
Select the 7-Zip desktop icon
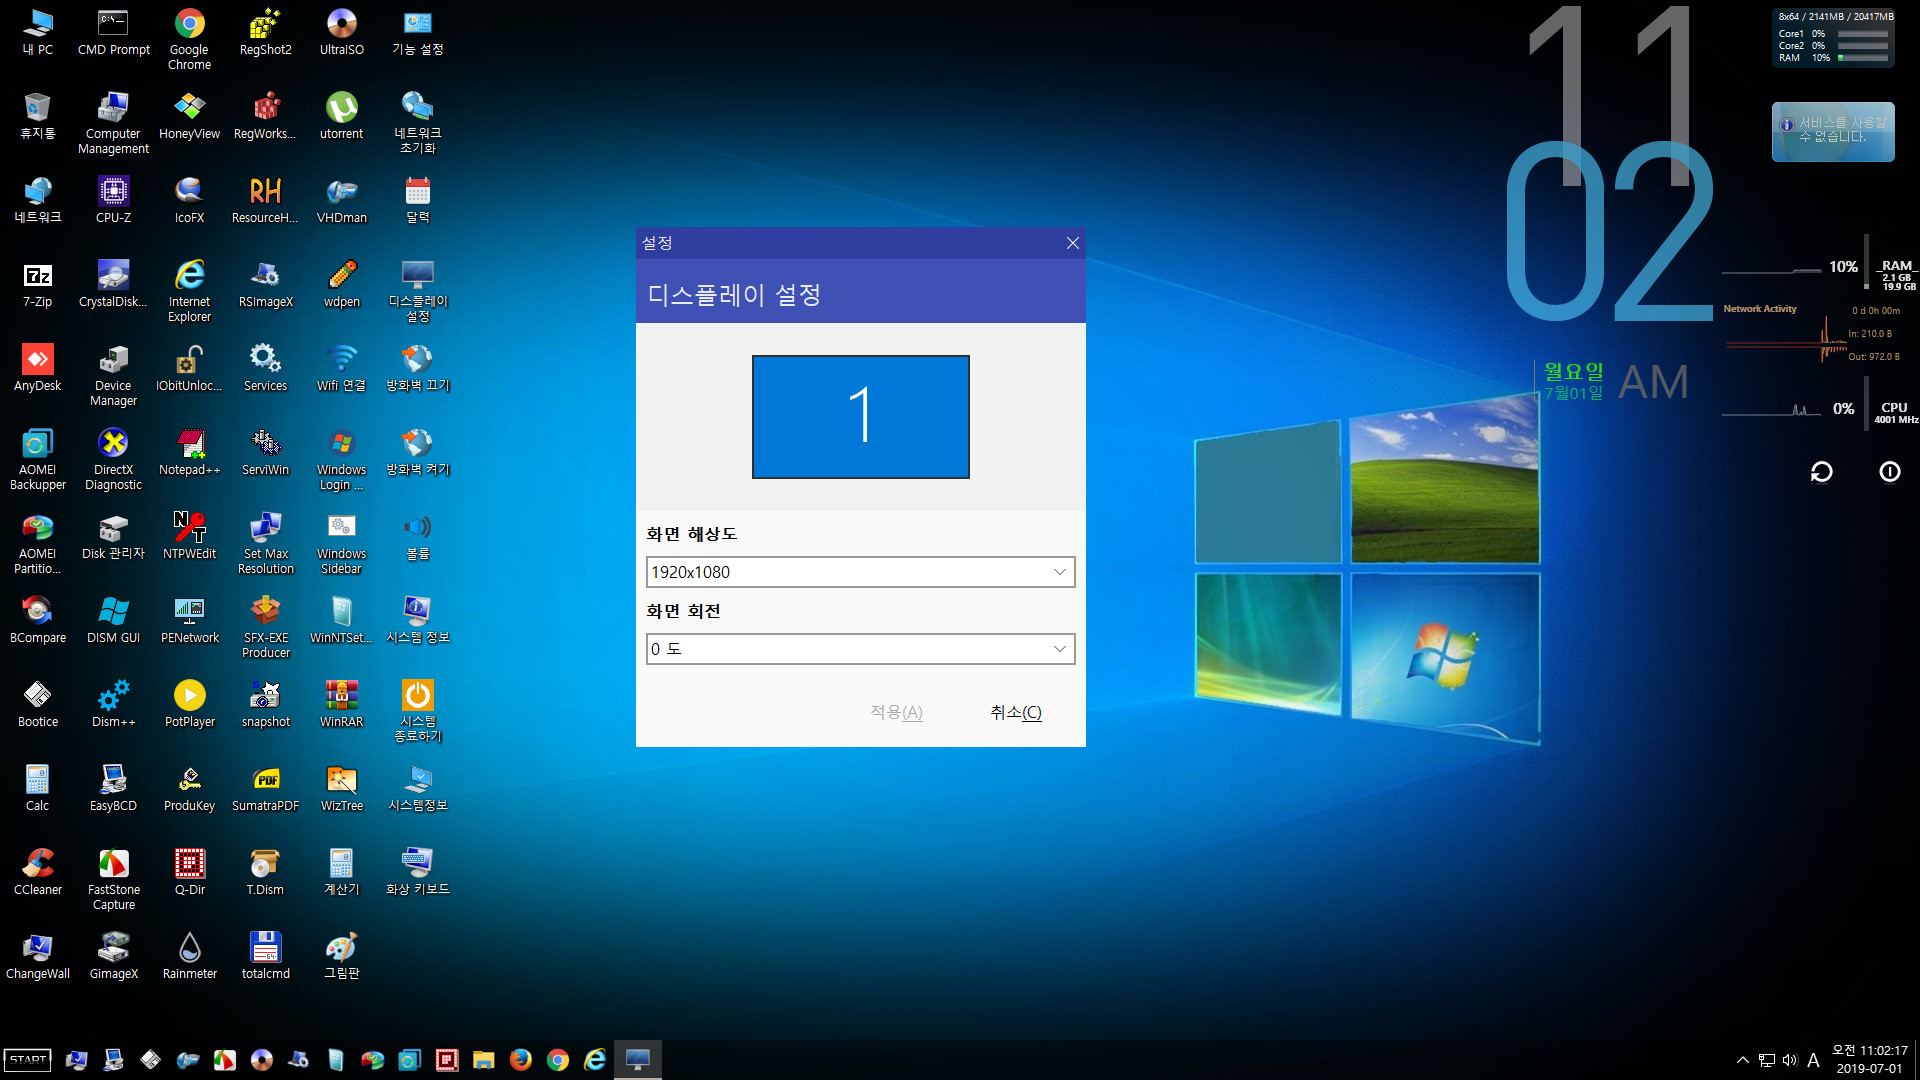tap(38, 285)
